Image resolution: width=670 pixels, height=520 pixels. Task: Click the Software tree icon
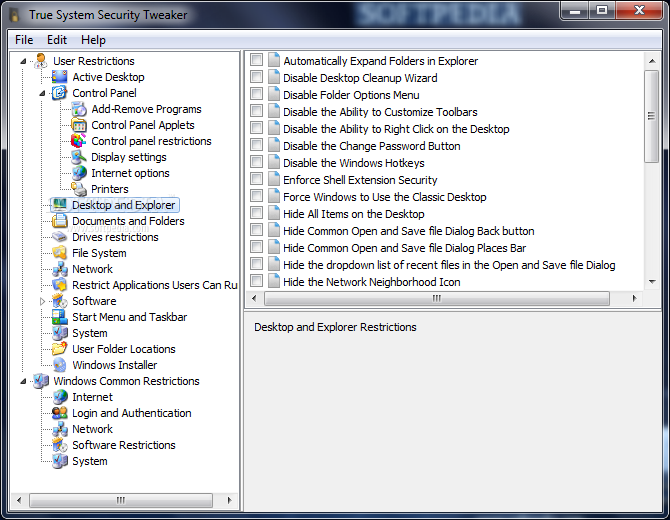pos(59,301)
